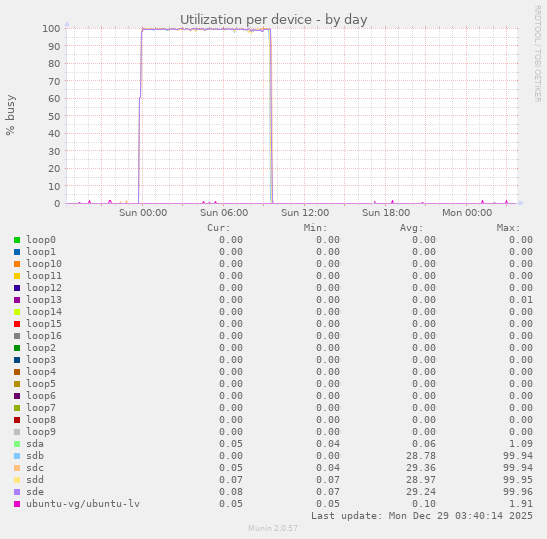Click the 50 y-axis tick label
The height and width of the screenshot is (539, 547).
click(54, 116)
